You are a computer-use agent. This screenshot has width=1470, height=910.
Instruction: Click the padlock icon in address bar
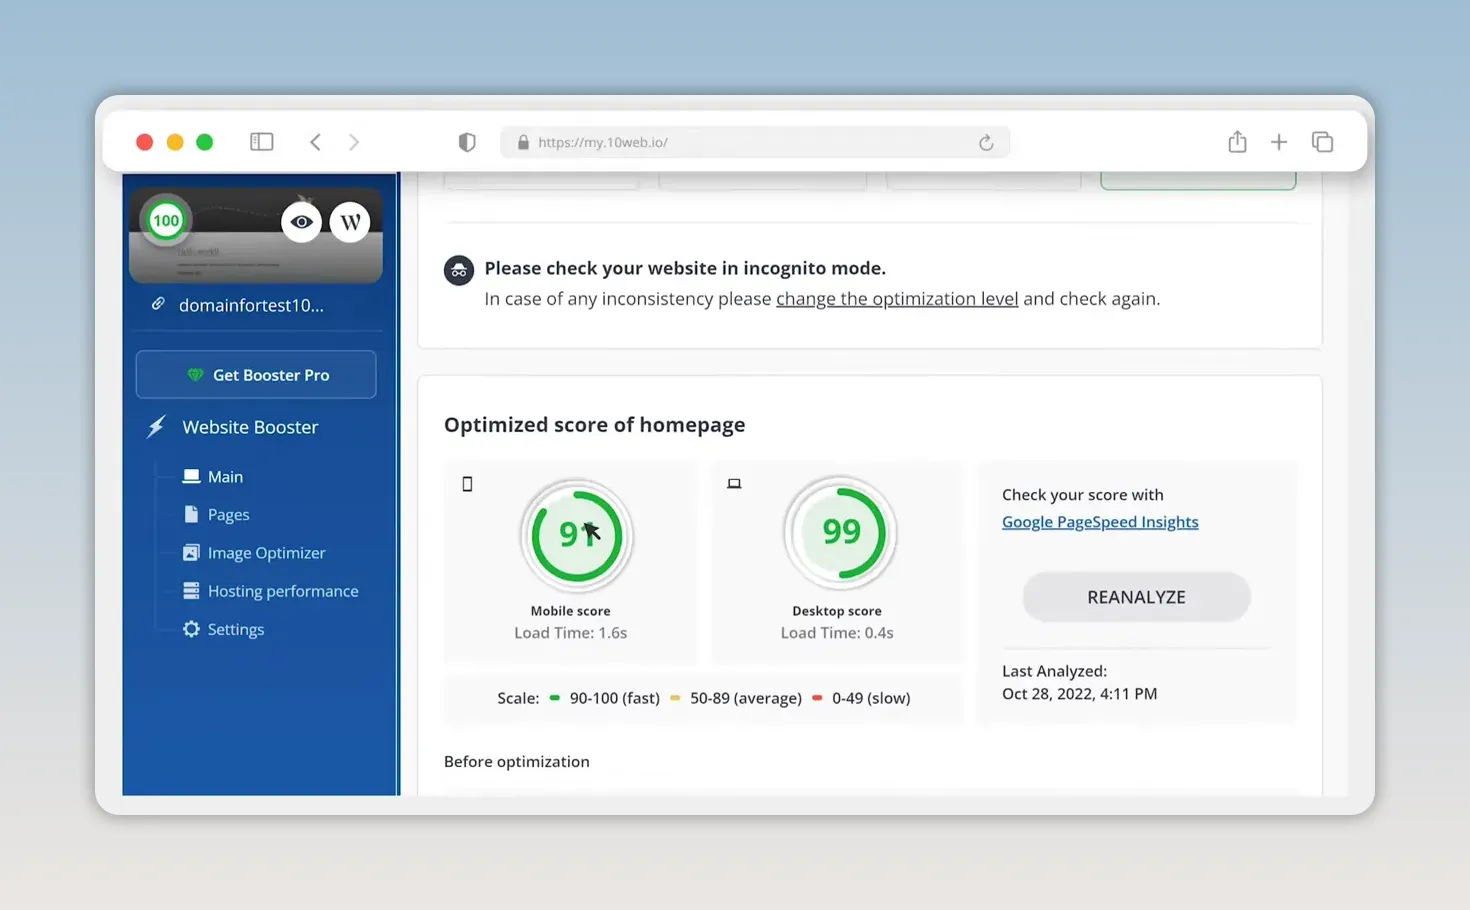[x=523, y=142]
